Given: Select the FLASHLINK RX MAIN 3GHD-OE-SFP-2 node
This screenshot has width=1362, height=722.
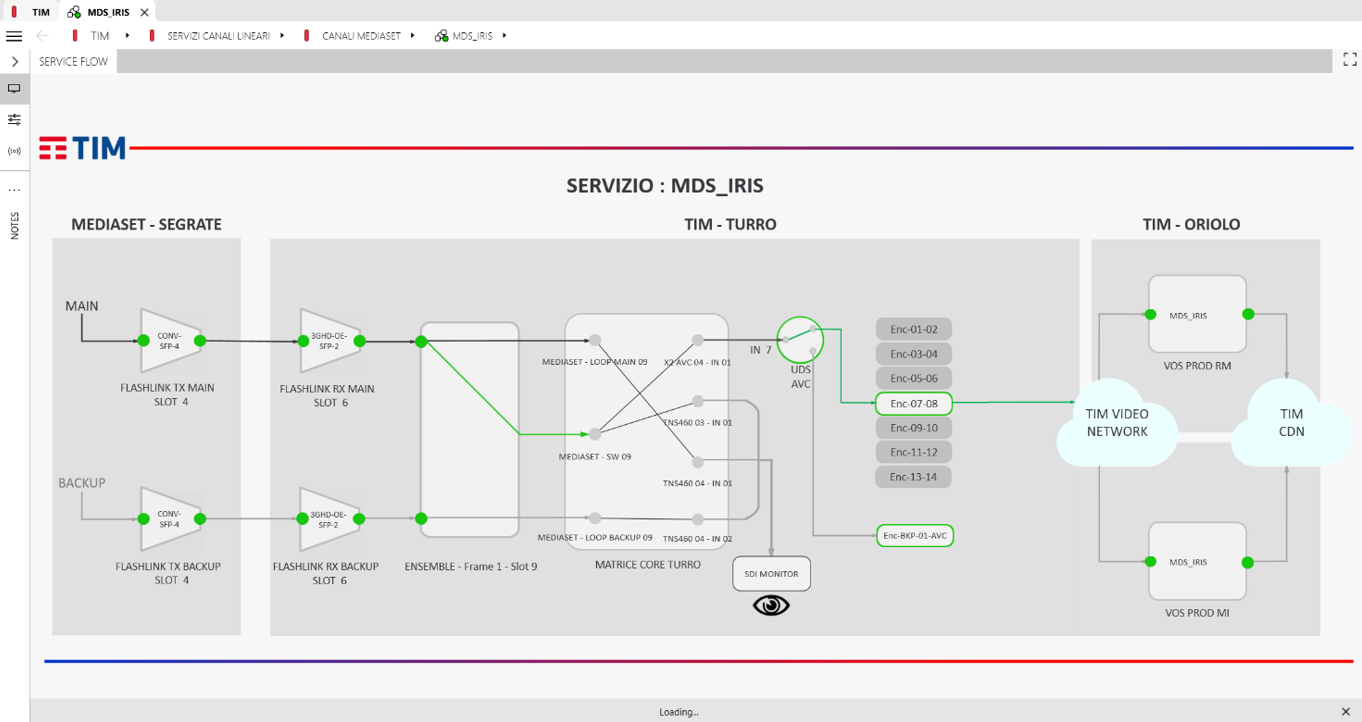Looking at the screenshot, I should [x=330, y=341].
